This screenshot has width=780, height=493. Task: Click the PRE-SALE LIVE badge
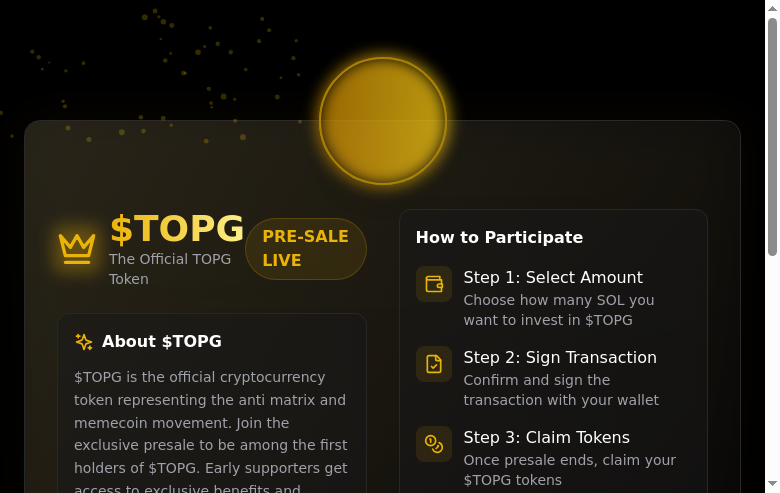click(x=305, y=249)
